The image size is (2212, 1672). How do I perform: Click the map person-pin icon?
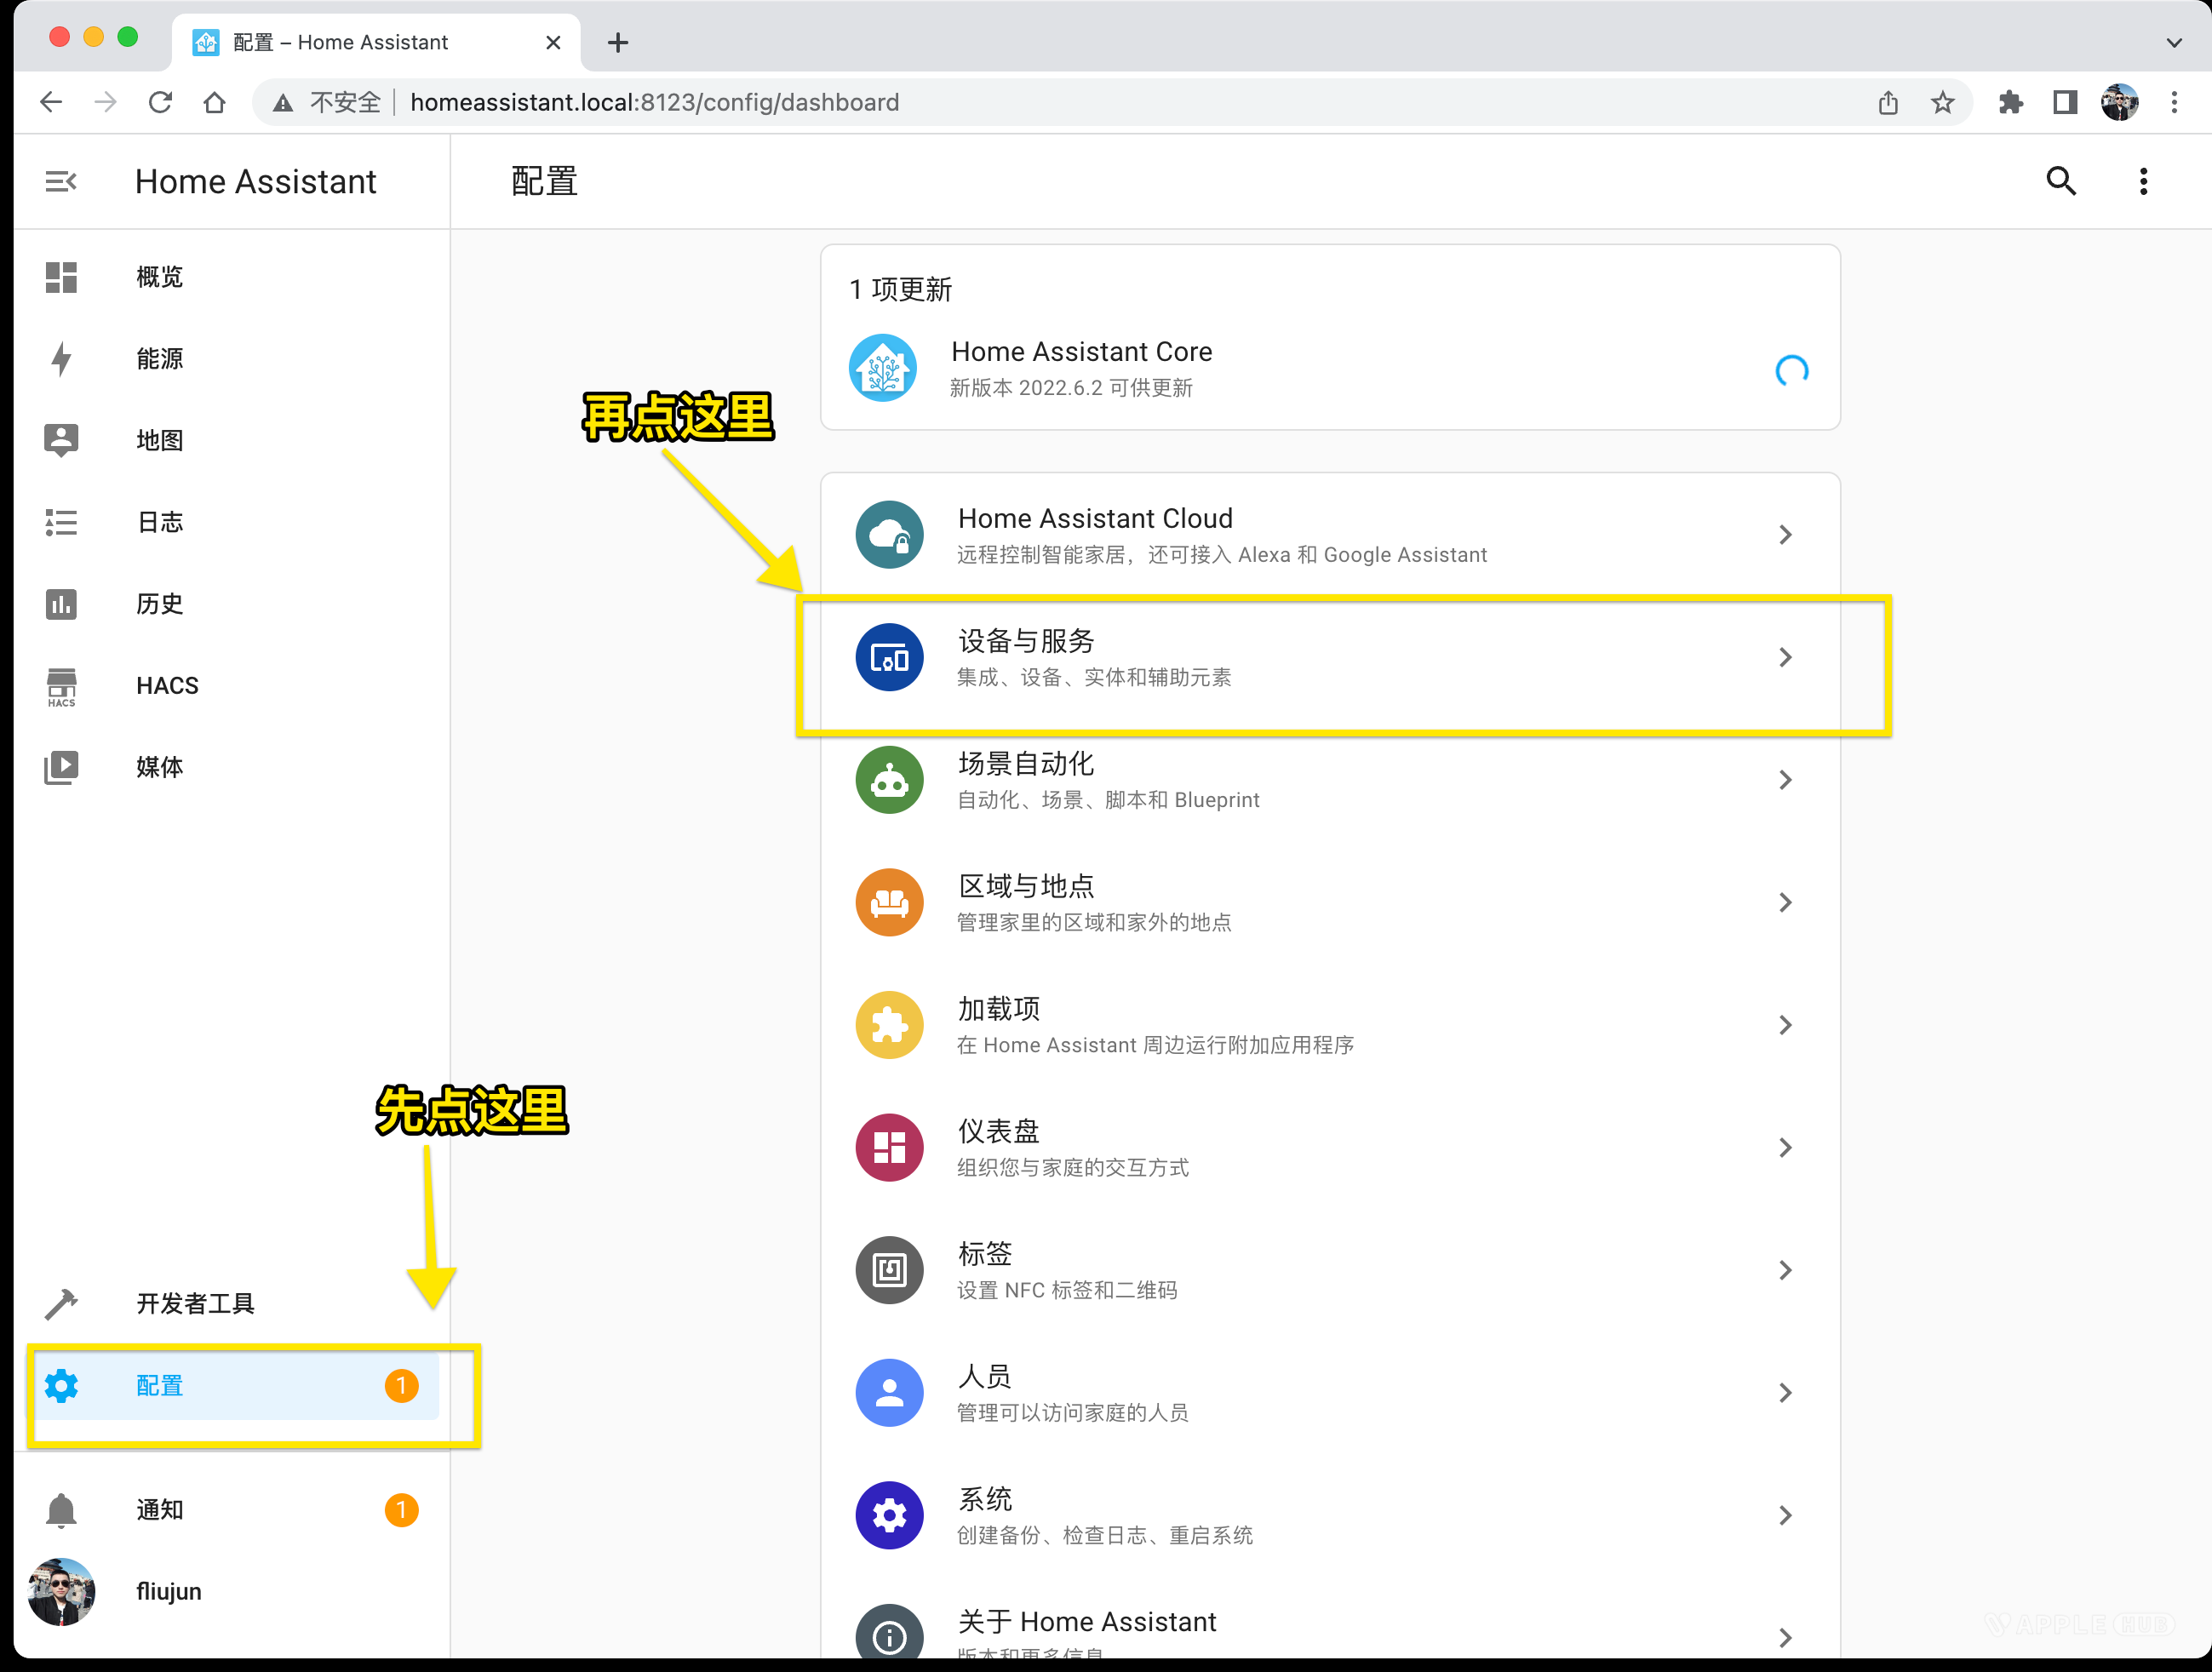tap(61, 440)
